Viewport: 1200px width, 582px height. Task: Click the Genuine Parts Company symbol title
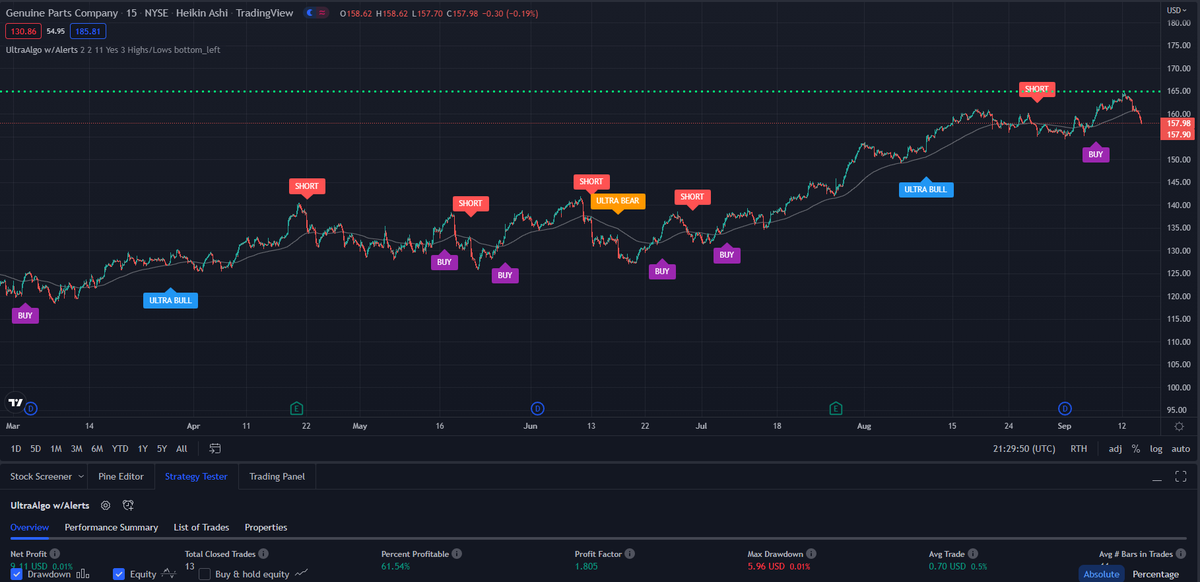click(x=62, y=13)
